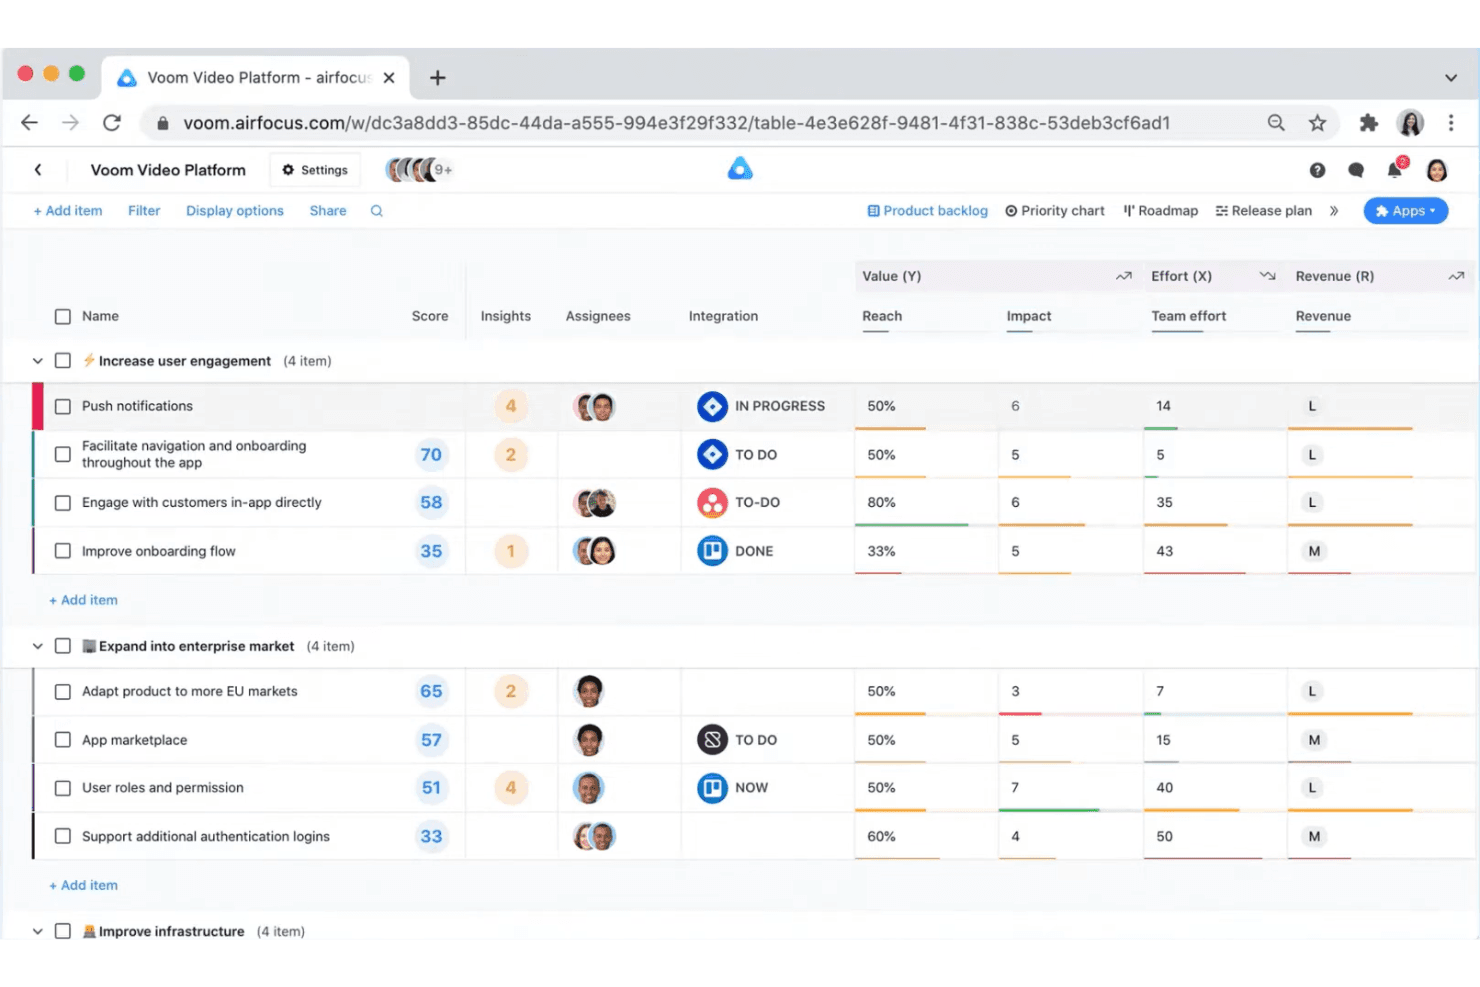Click the browser address bar URL
This screenshot has height=987, width=1480.
(676, 123)
